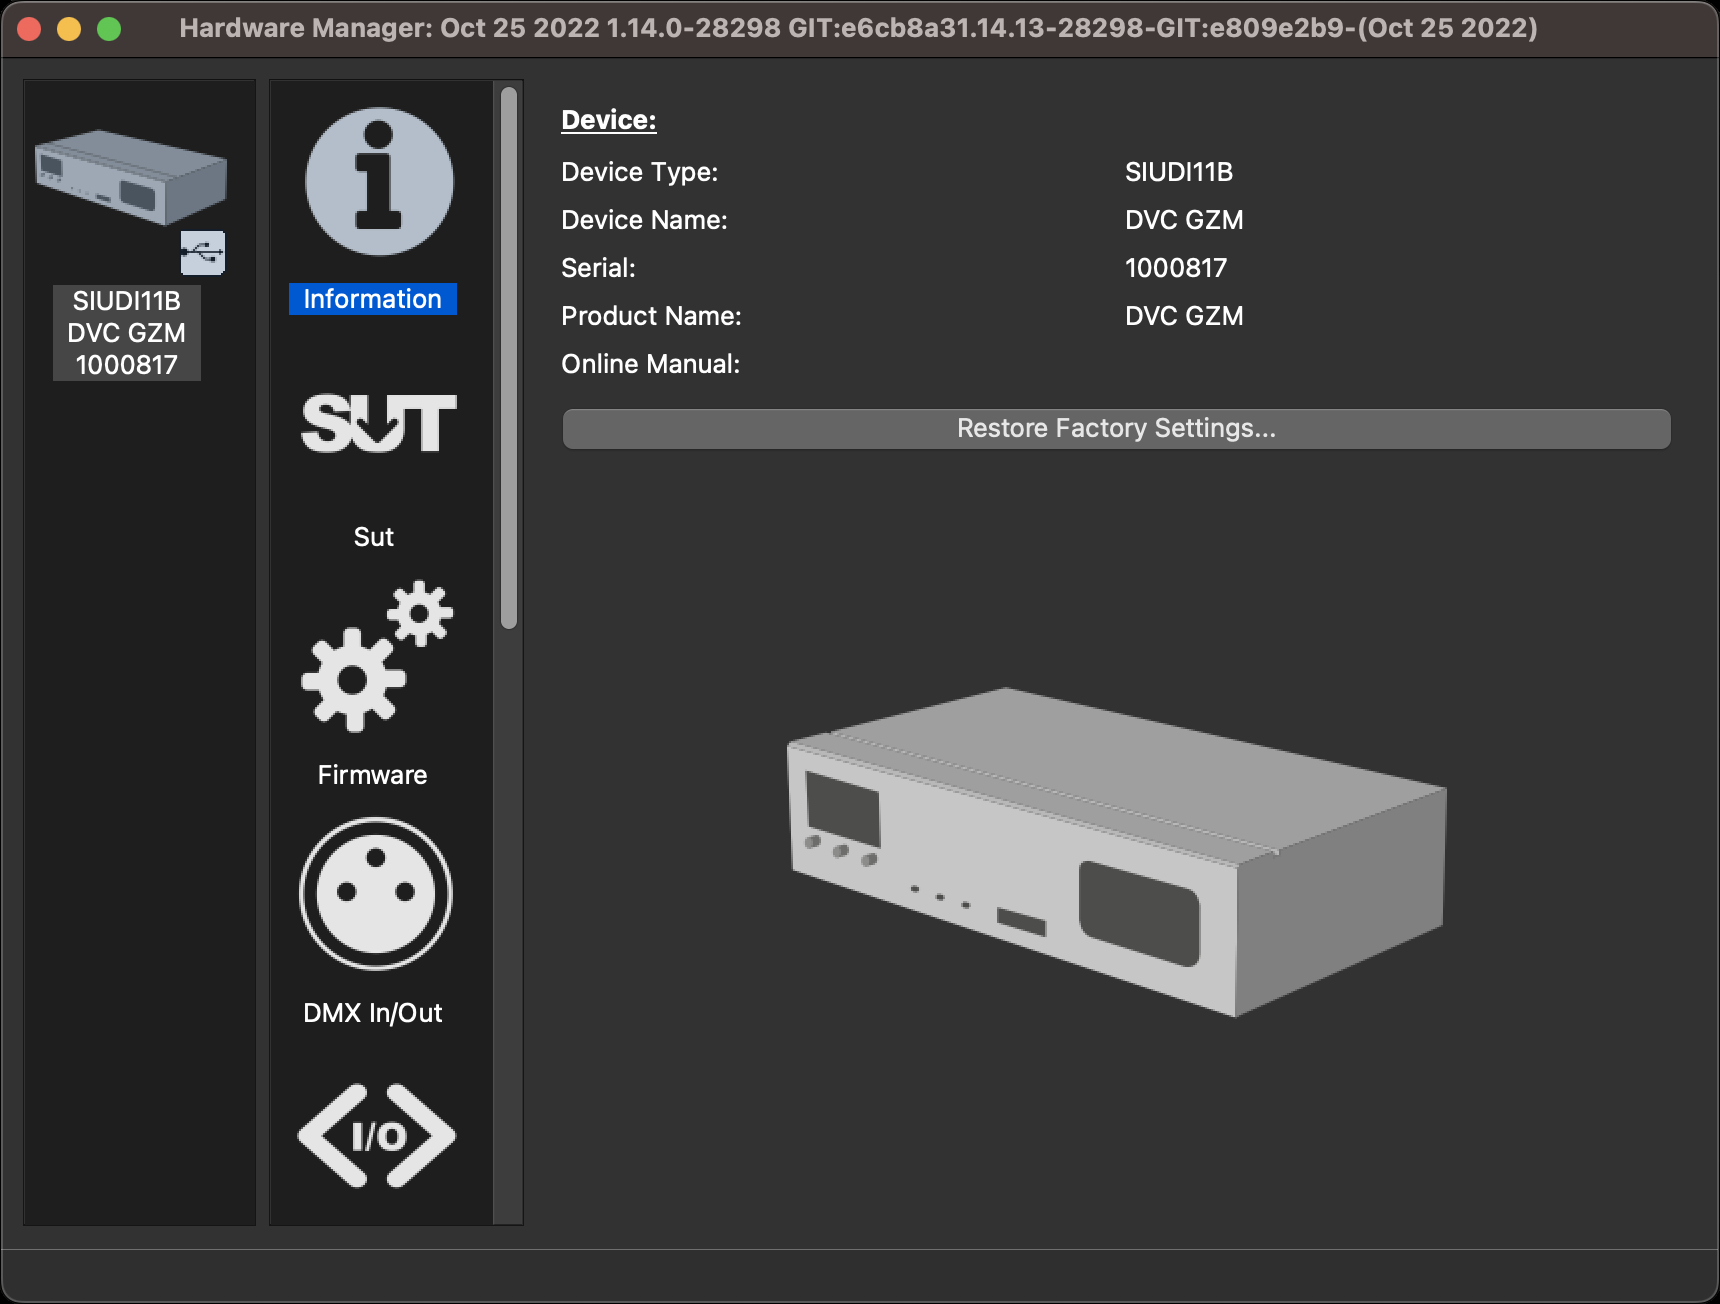Switch to the Sut section label

tap(373, 537)
